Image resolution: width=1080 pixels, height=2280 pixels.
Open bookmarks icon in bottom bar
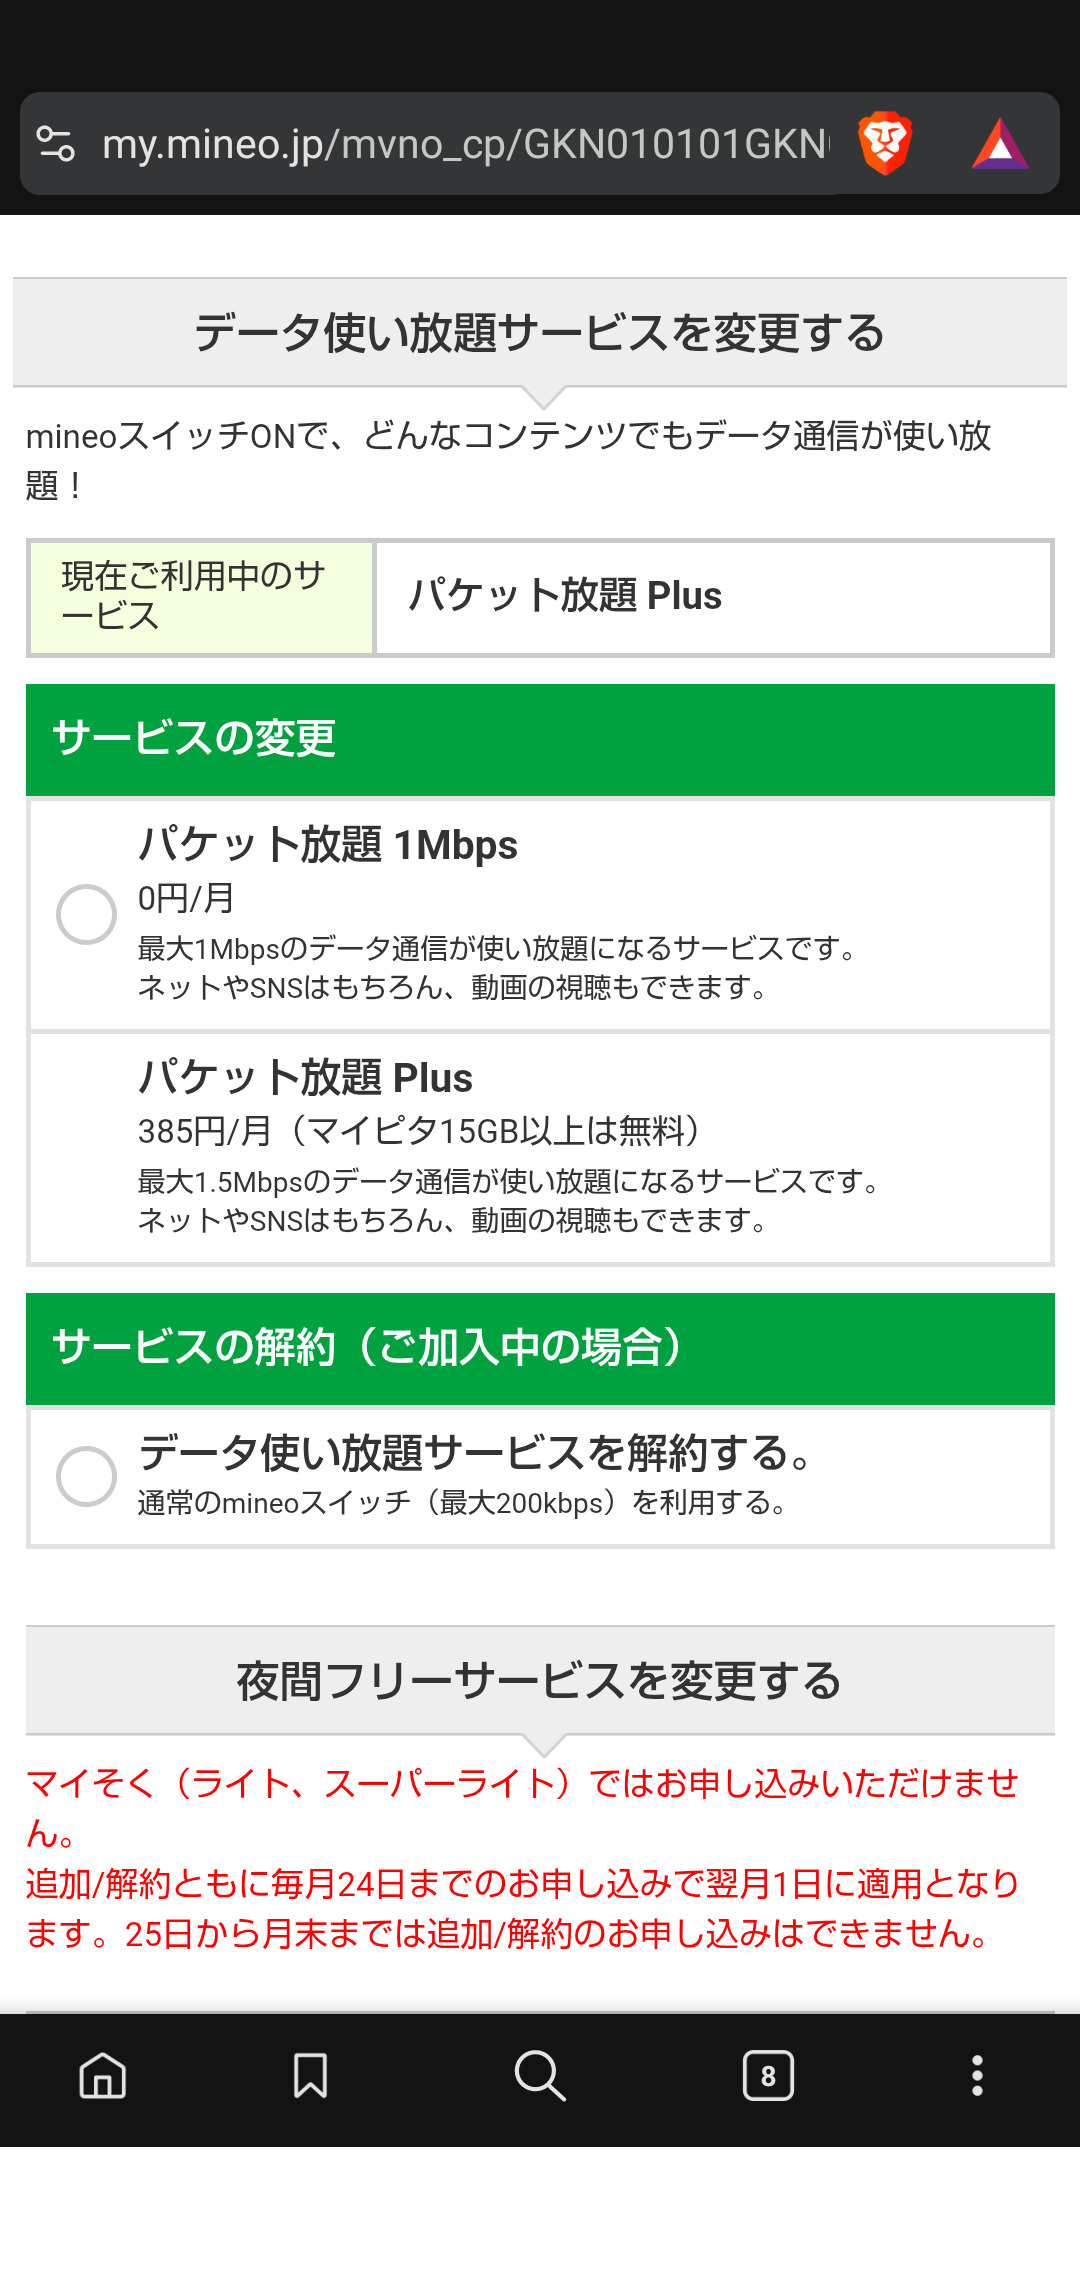(x=310, y=2076)
